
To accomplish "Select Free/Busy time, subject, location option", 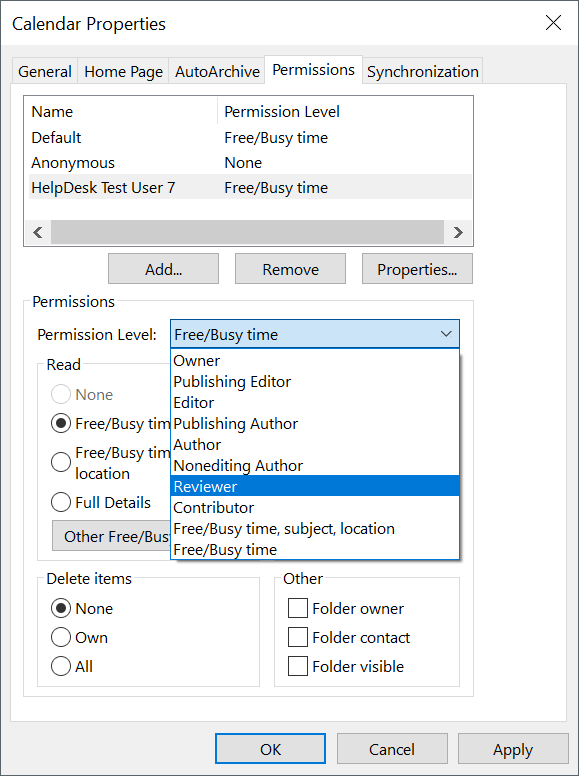I will tap(315, 529).
